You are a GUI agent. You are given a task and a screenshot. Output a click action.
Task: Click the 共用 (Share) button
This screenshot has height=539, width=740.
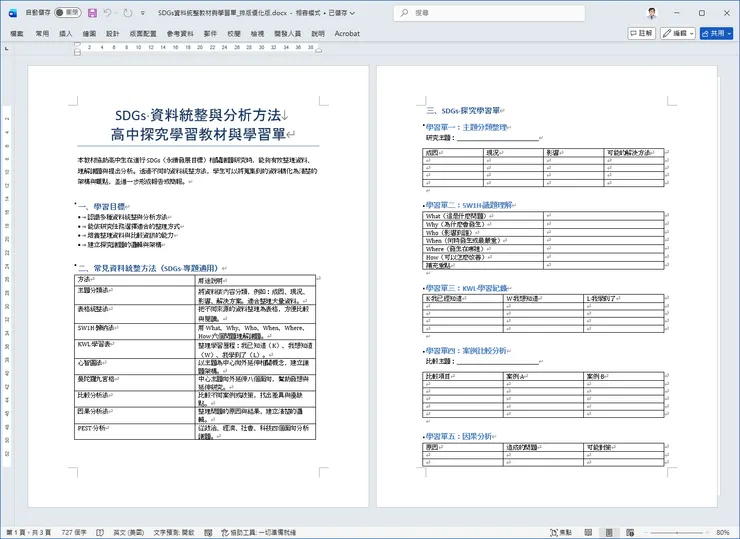pyautogui.click(x=716, y=33)
